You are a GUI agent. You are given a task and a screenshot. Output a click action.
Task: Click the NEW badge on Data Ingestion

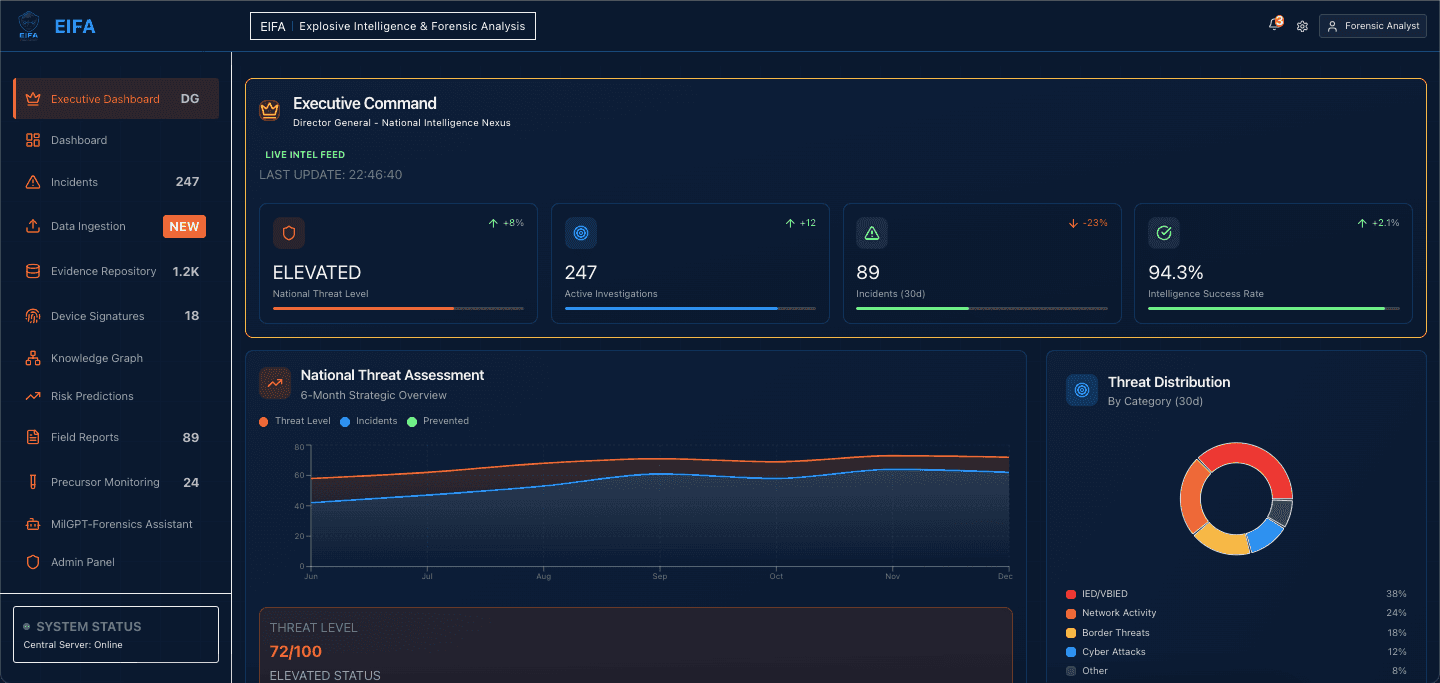(184, 226)
